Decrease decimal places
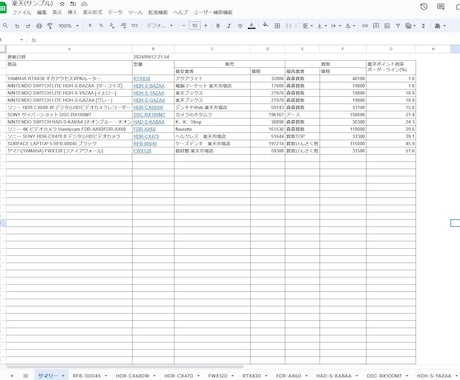Screen dimensions: 460x380 pos(112,26)
